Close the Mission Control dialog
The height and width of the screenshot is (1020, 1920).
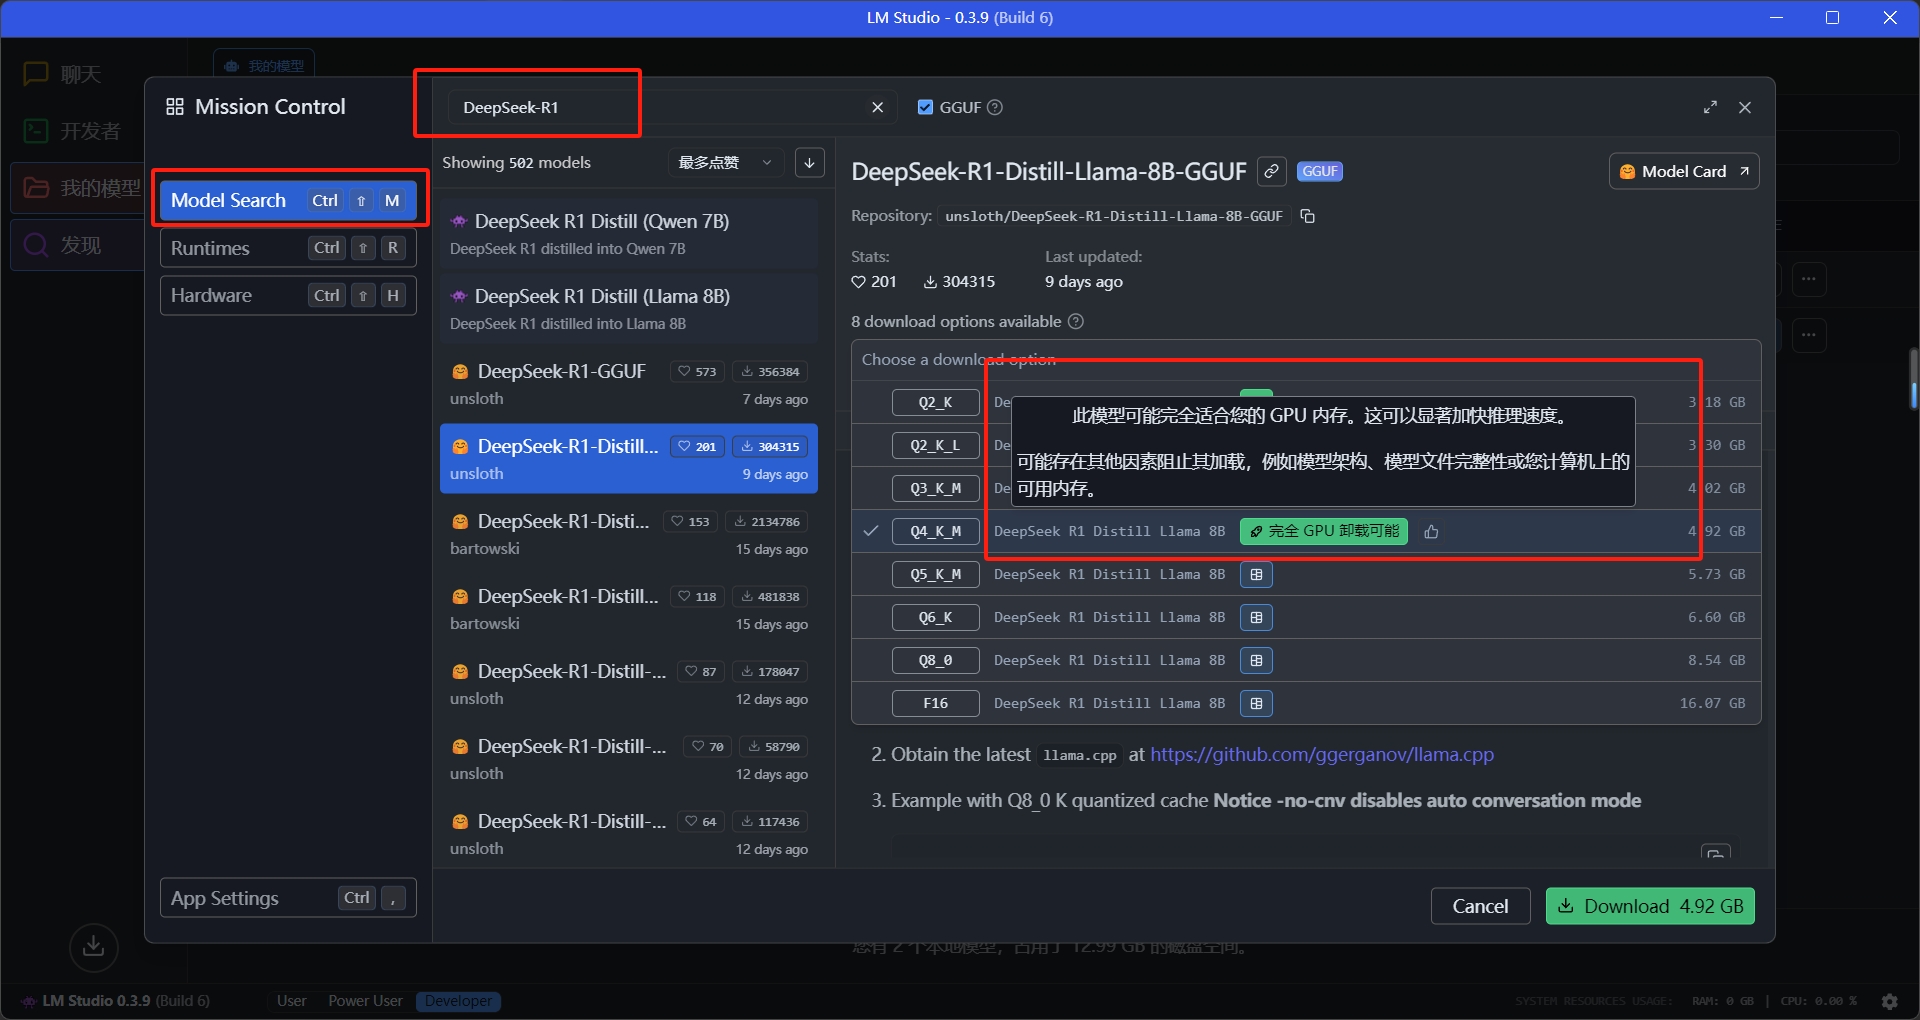(x=1745, y=107)
